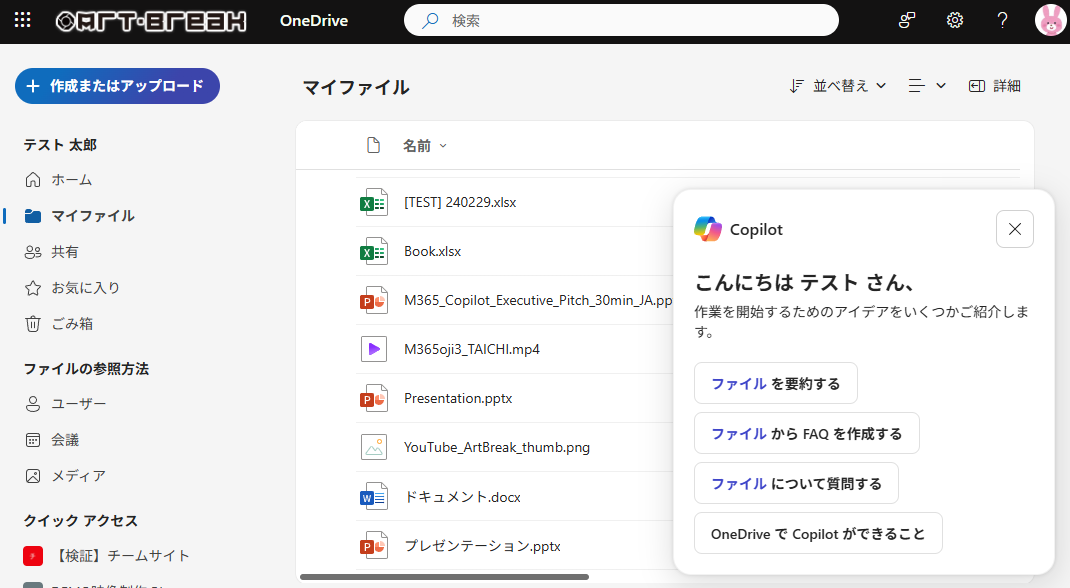
Task: Click the Excel icon for Book.xlsx
Action: point(374,252)
